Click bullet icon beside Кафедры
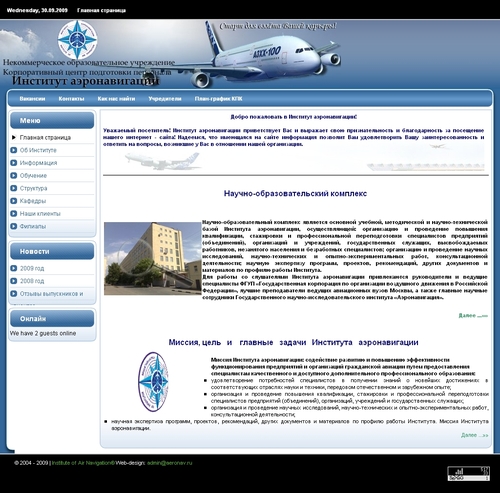Screen dimensions: 500x493 point(14,201)
